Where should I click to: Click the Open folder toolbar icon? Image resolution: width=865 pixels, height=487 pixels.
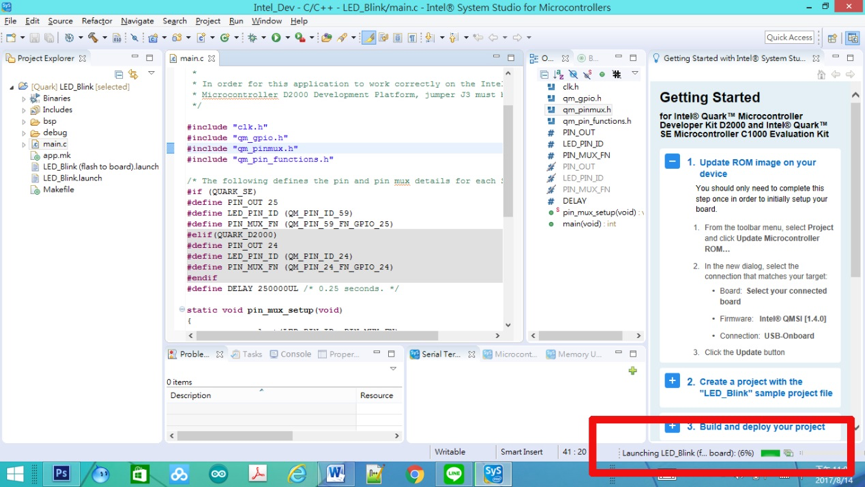[x=327, y=38]
